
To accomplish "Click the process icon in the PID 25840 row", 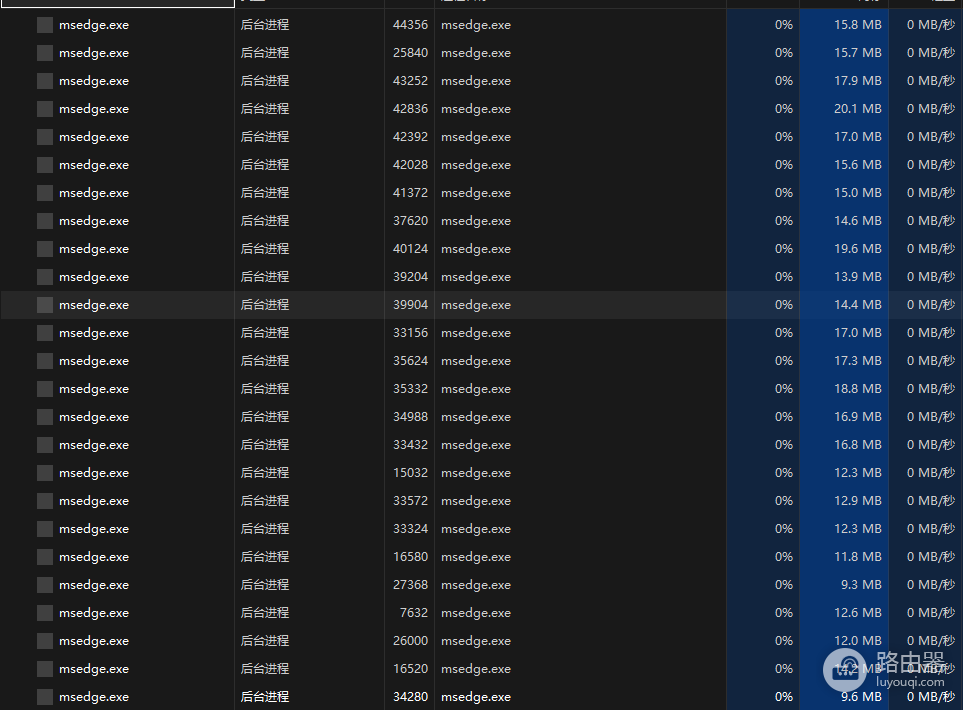I will (x=45, y=53).
